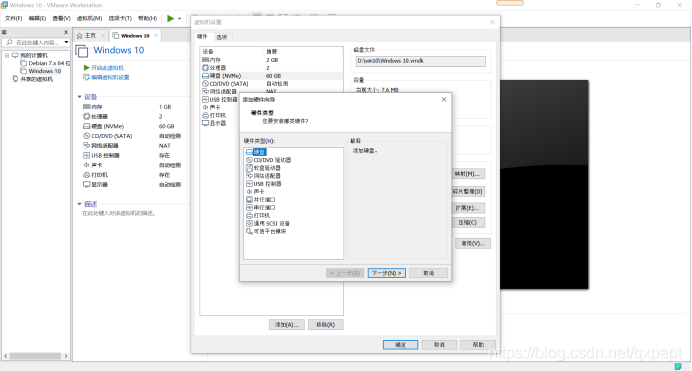Select the 声卡 speaker icon in wizard list
The height and width of the screenshot is (371, 692).
pos(249,191)
